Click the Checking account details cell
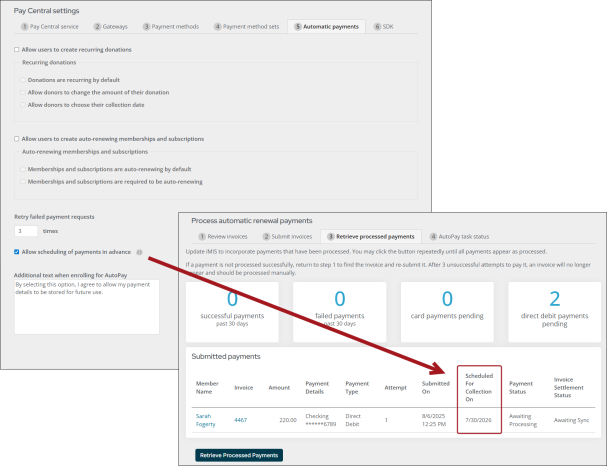The width and height of the screenshot is (607, 466). (321, 420)
